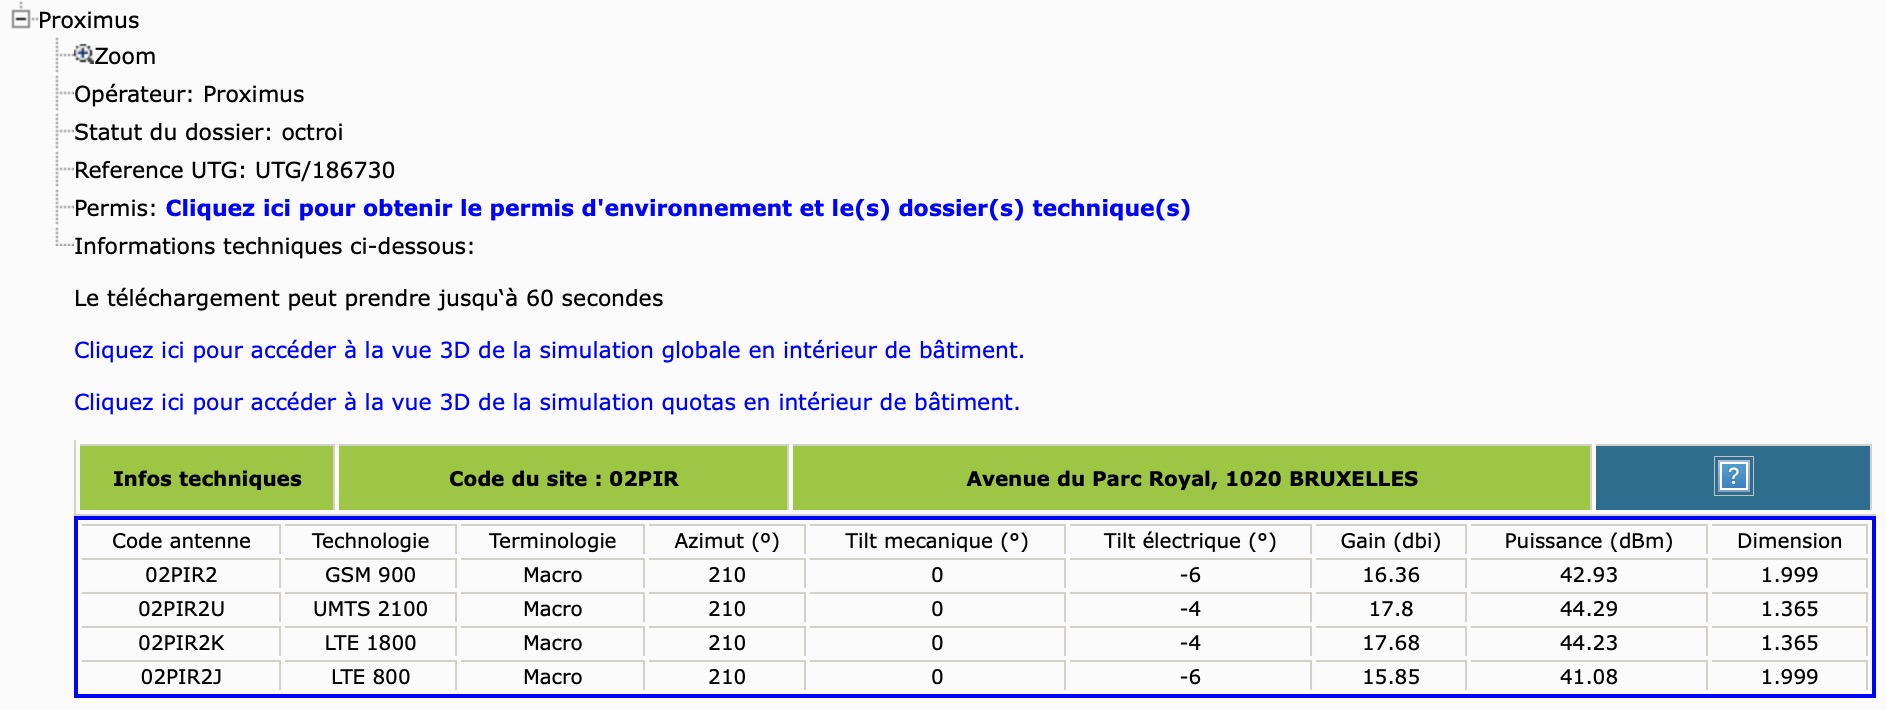This screenshot has height=710, width=1886.
Task: Click the power value 44.23
Action: pos(1589,643)
